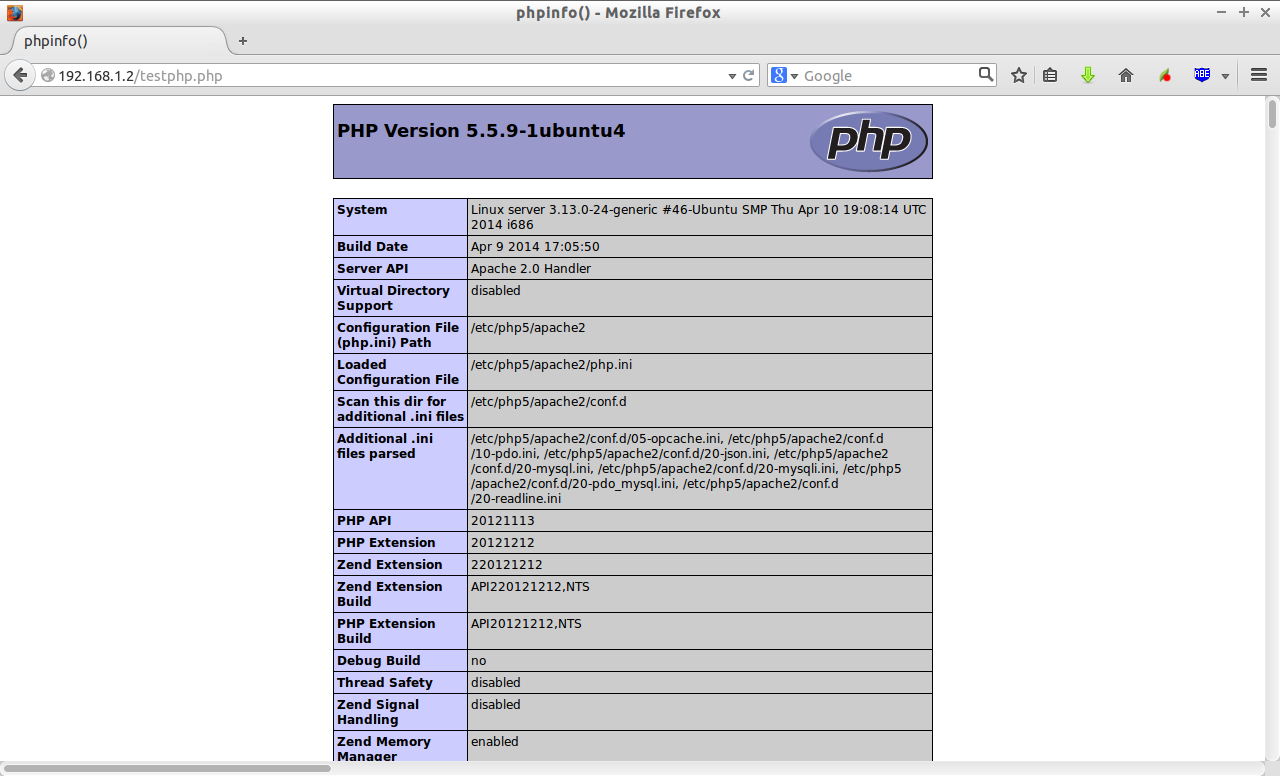Image resolution: width=1280 pixels, height=776 pixels.
Task: Click the Additional .ini files parsed label
Action: [385, 446]
